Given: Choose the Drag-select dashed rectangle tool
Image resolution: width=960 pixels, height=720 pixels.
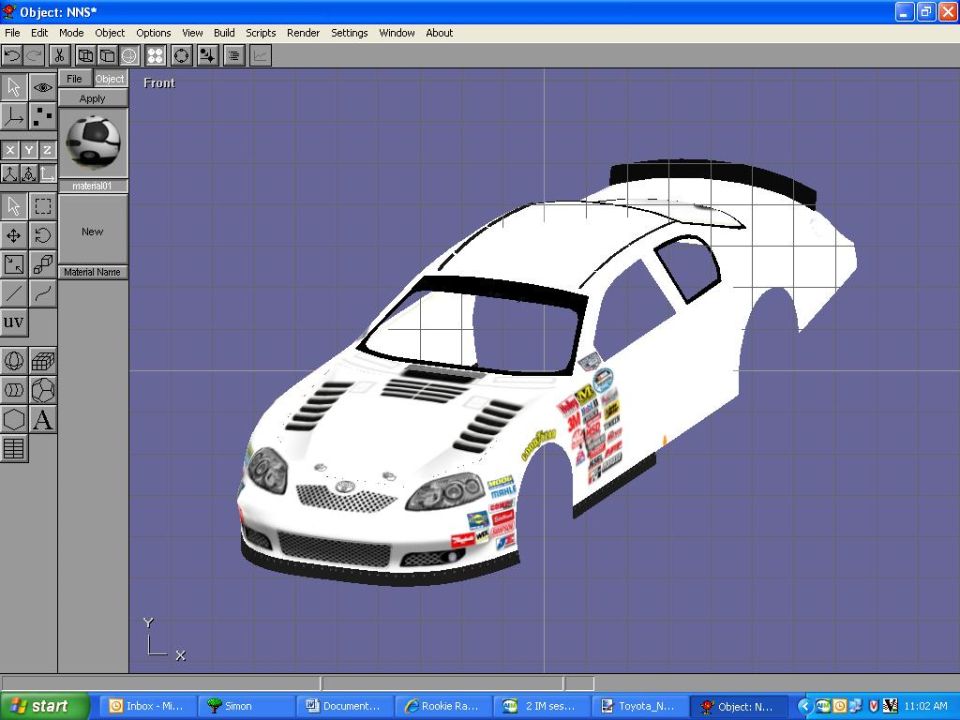Looking at the screenshot, I should point(43,206).
